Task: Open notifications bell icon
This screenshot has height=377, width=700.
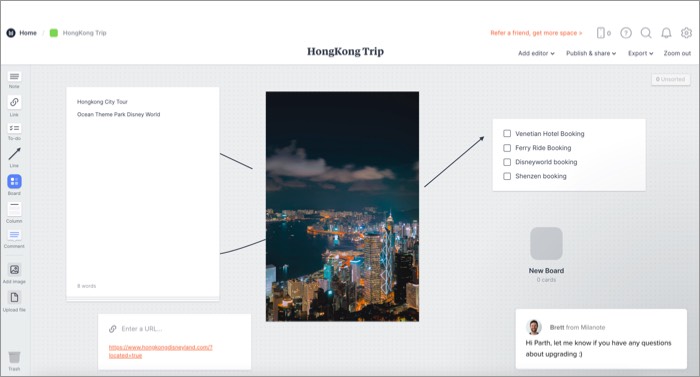Action: (x=666, y=33)
